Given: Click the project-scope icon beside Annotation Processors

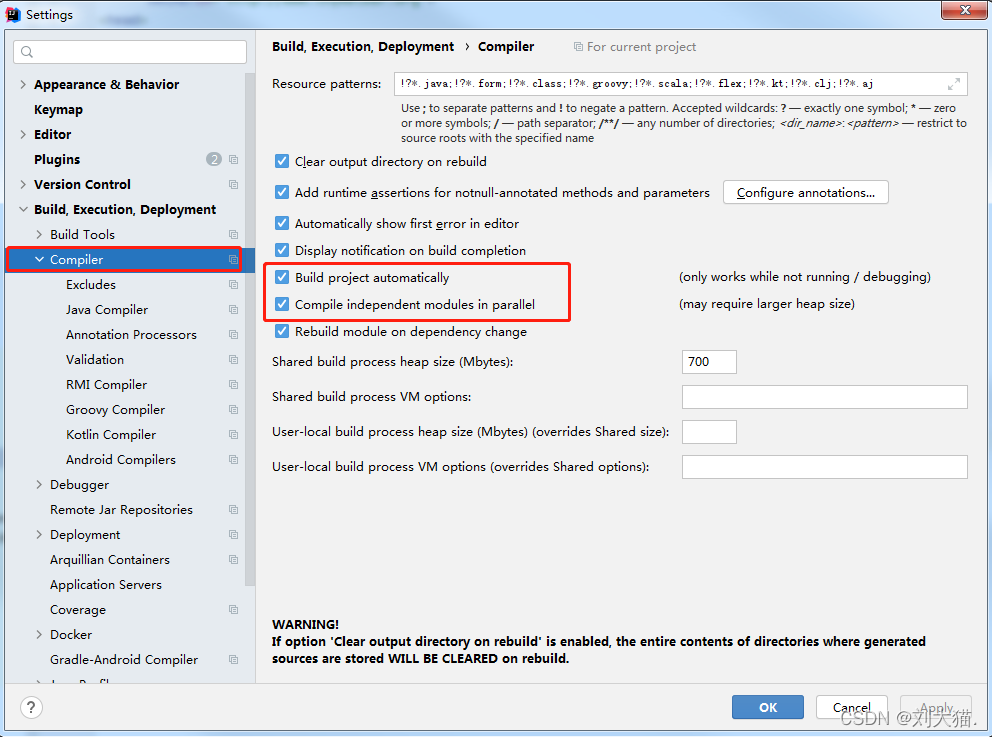Looking at the screenshot, I should (233, 335).
